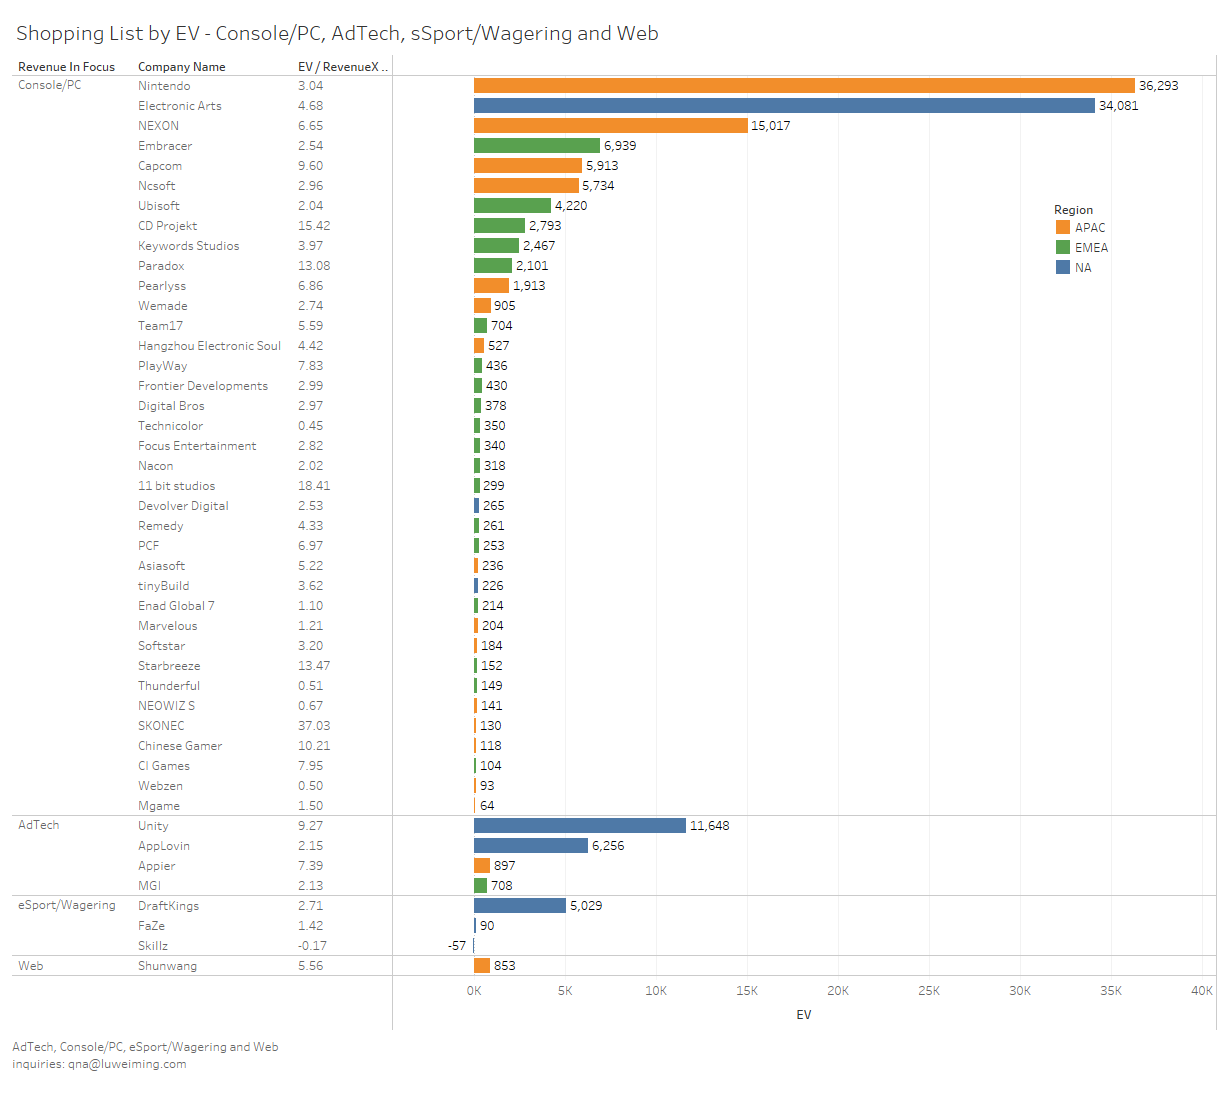Click the Capcom bar labeled 5,913
The height and width of the screenshot is (1108, 1229).
coord(528,166)
